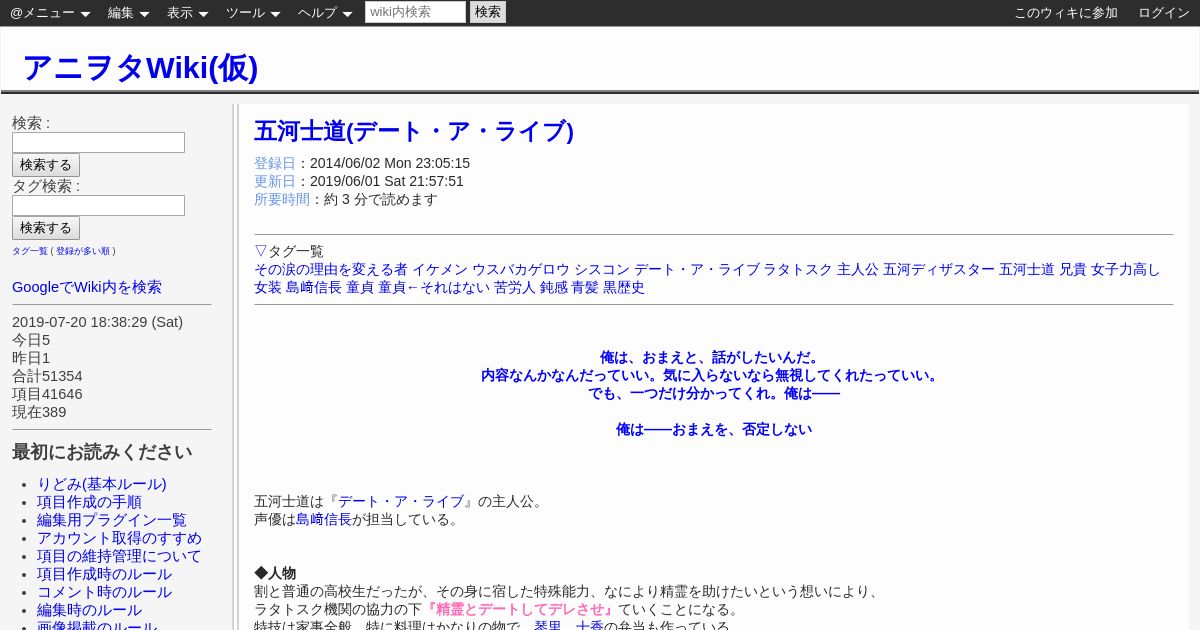
Task: Open GoogleでWiki内を検索 link
Action: point(87,287)
